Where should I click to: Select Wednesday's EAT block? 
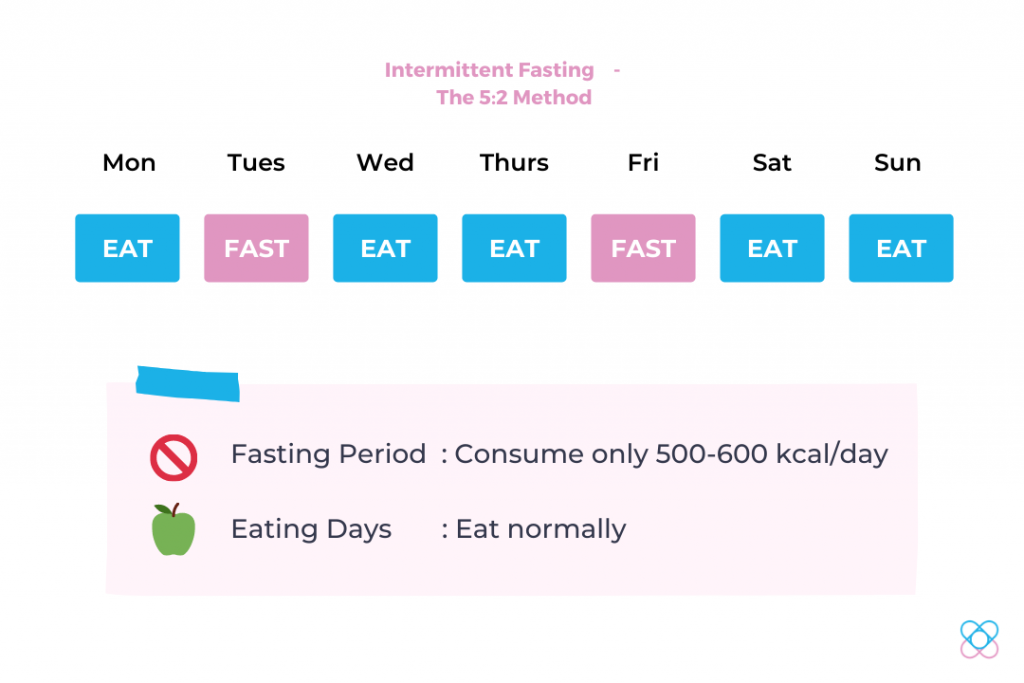tap(385, 248)
